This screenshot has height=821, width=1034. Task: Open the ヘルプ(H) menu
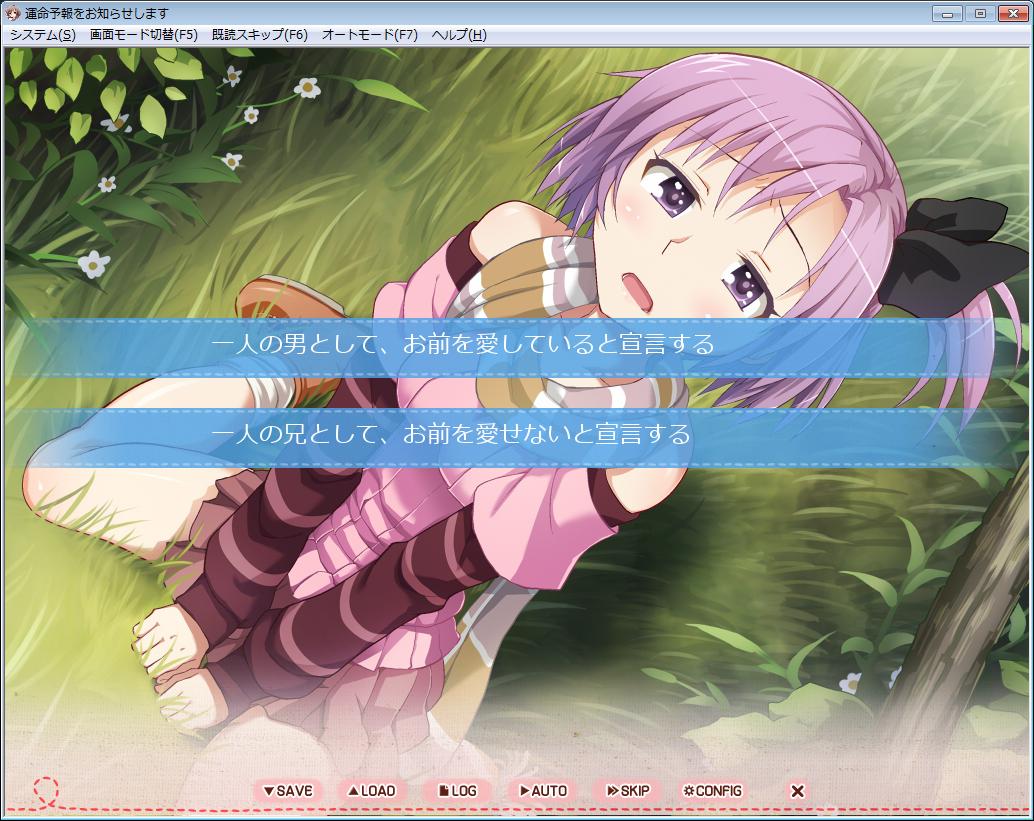point(459,35)
